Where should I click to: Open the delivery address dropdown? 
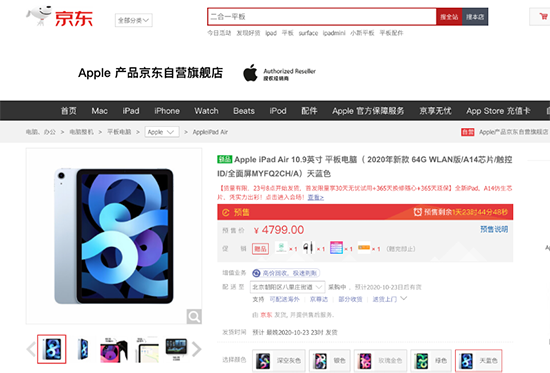287,287
